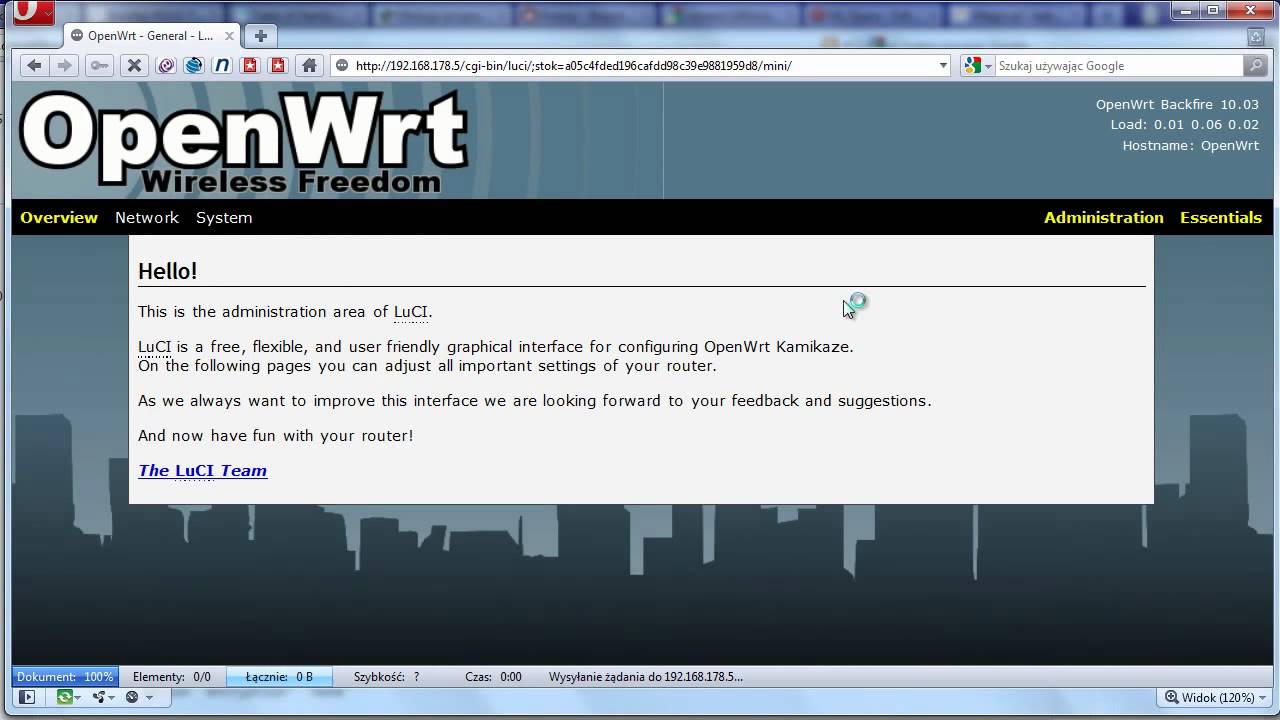Minimize the Opera browser window
1280x720 pixels.
pos(1185,10)
